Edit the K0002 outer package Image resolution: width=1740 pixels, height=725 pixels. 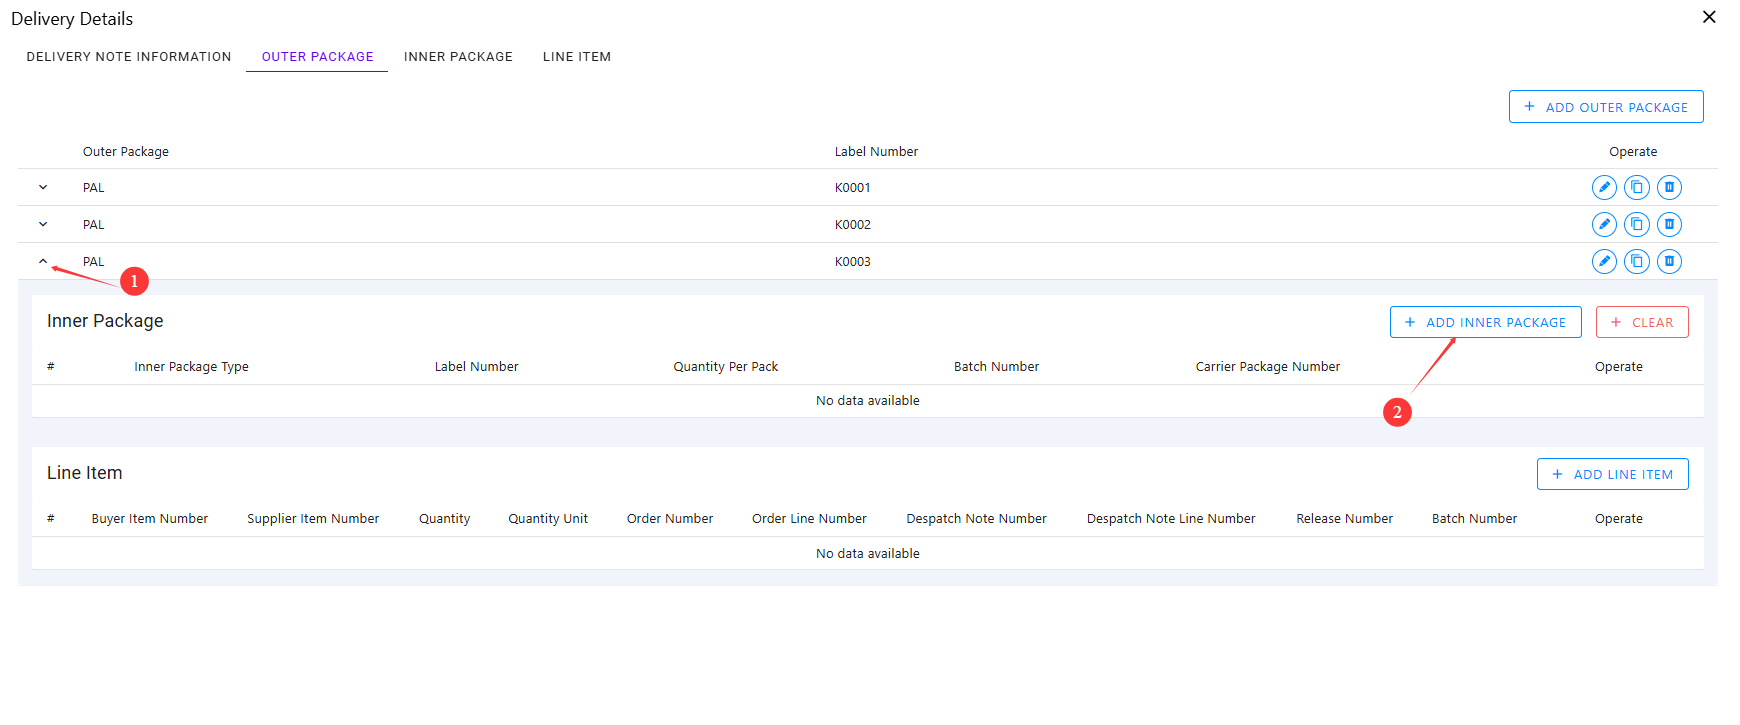pyautogui.click(x=1604, y=224)
